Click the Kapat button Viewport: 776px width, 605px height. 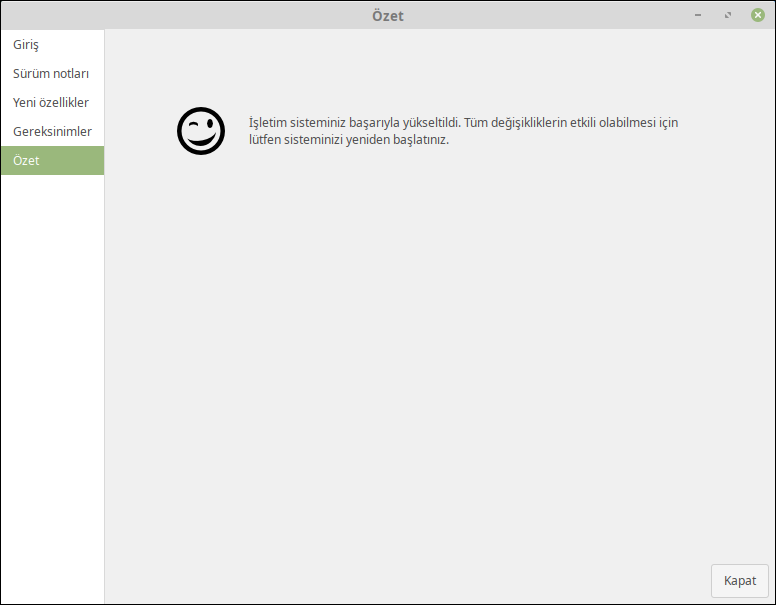coord(739,581)
